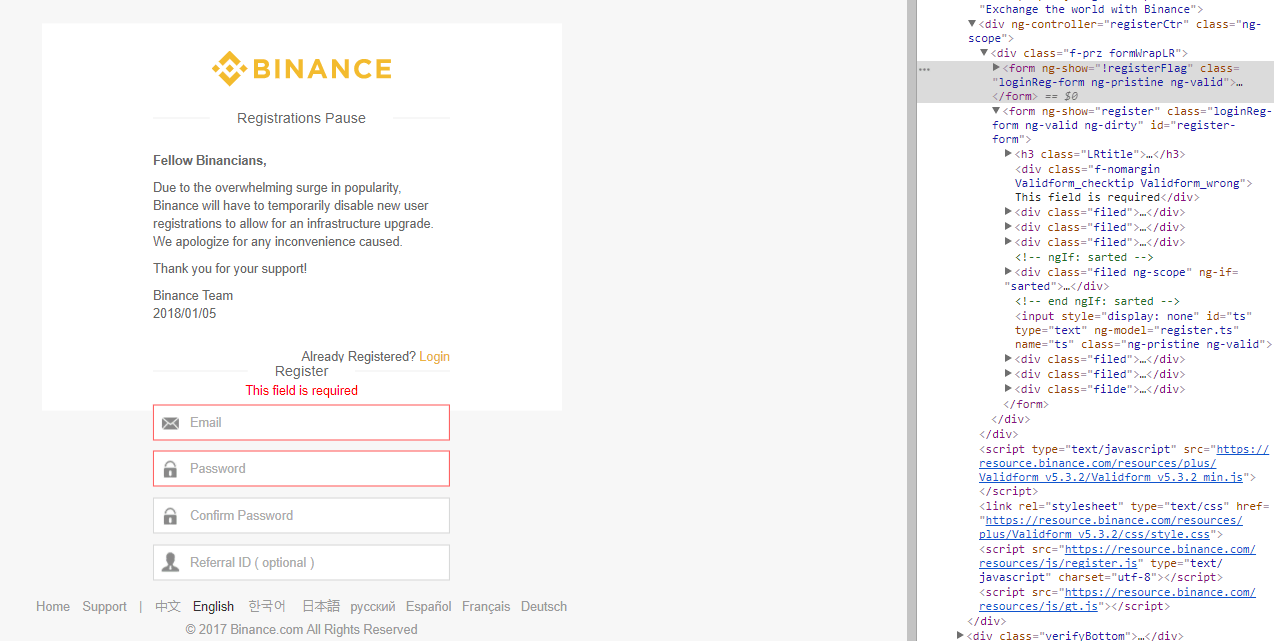The height and width of the screenshot is (641, 1274).
Task: Click the Registrations Pause heading
Action: [301, 118]
